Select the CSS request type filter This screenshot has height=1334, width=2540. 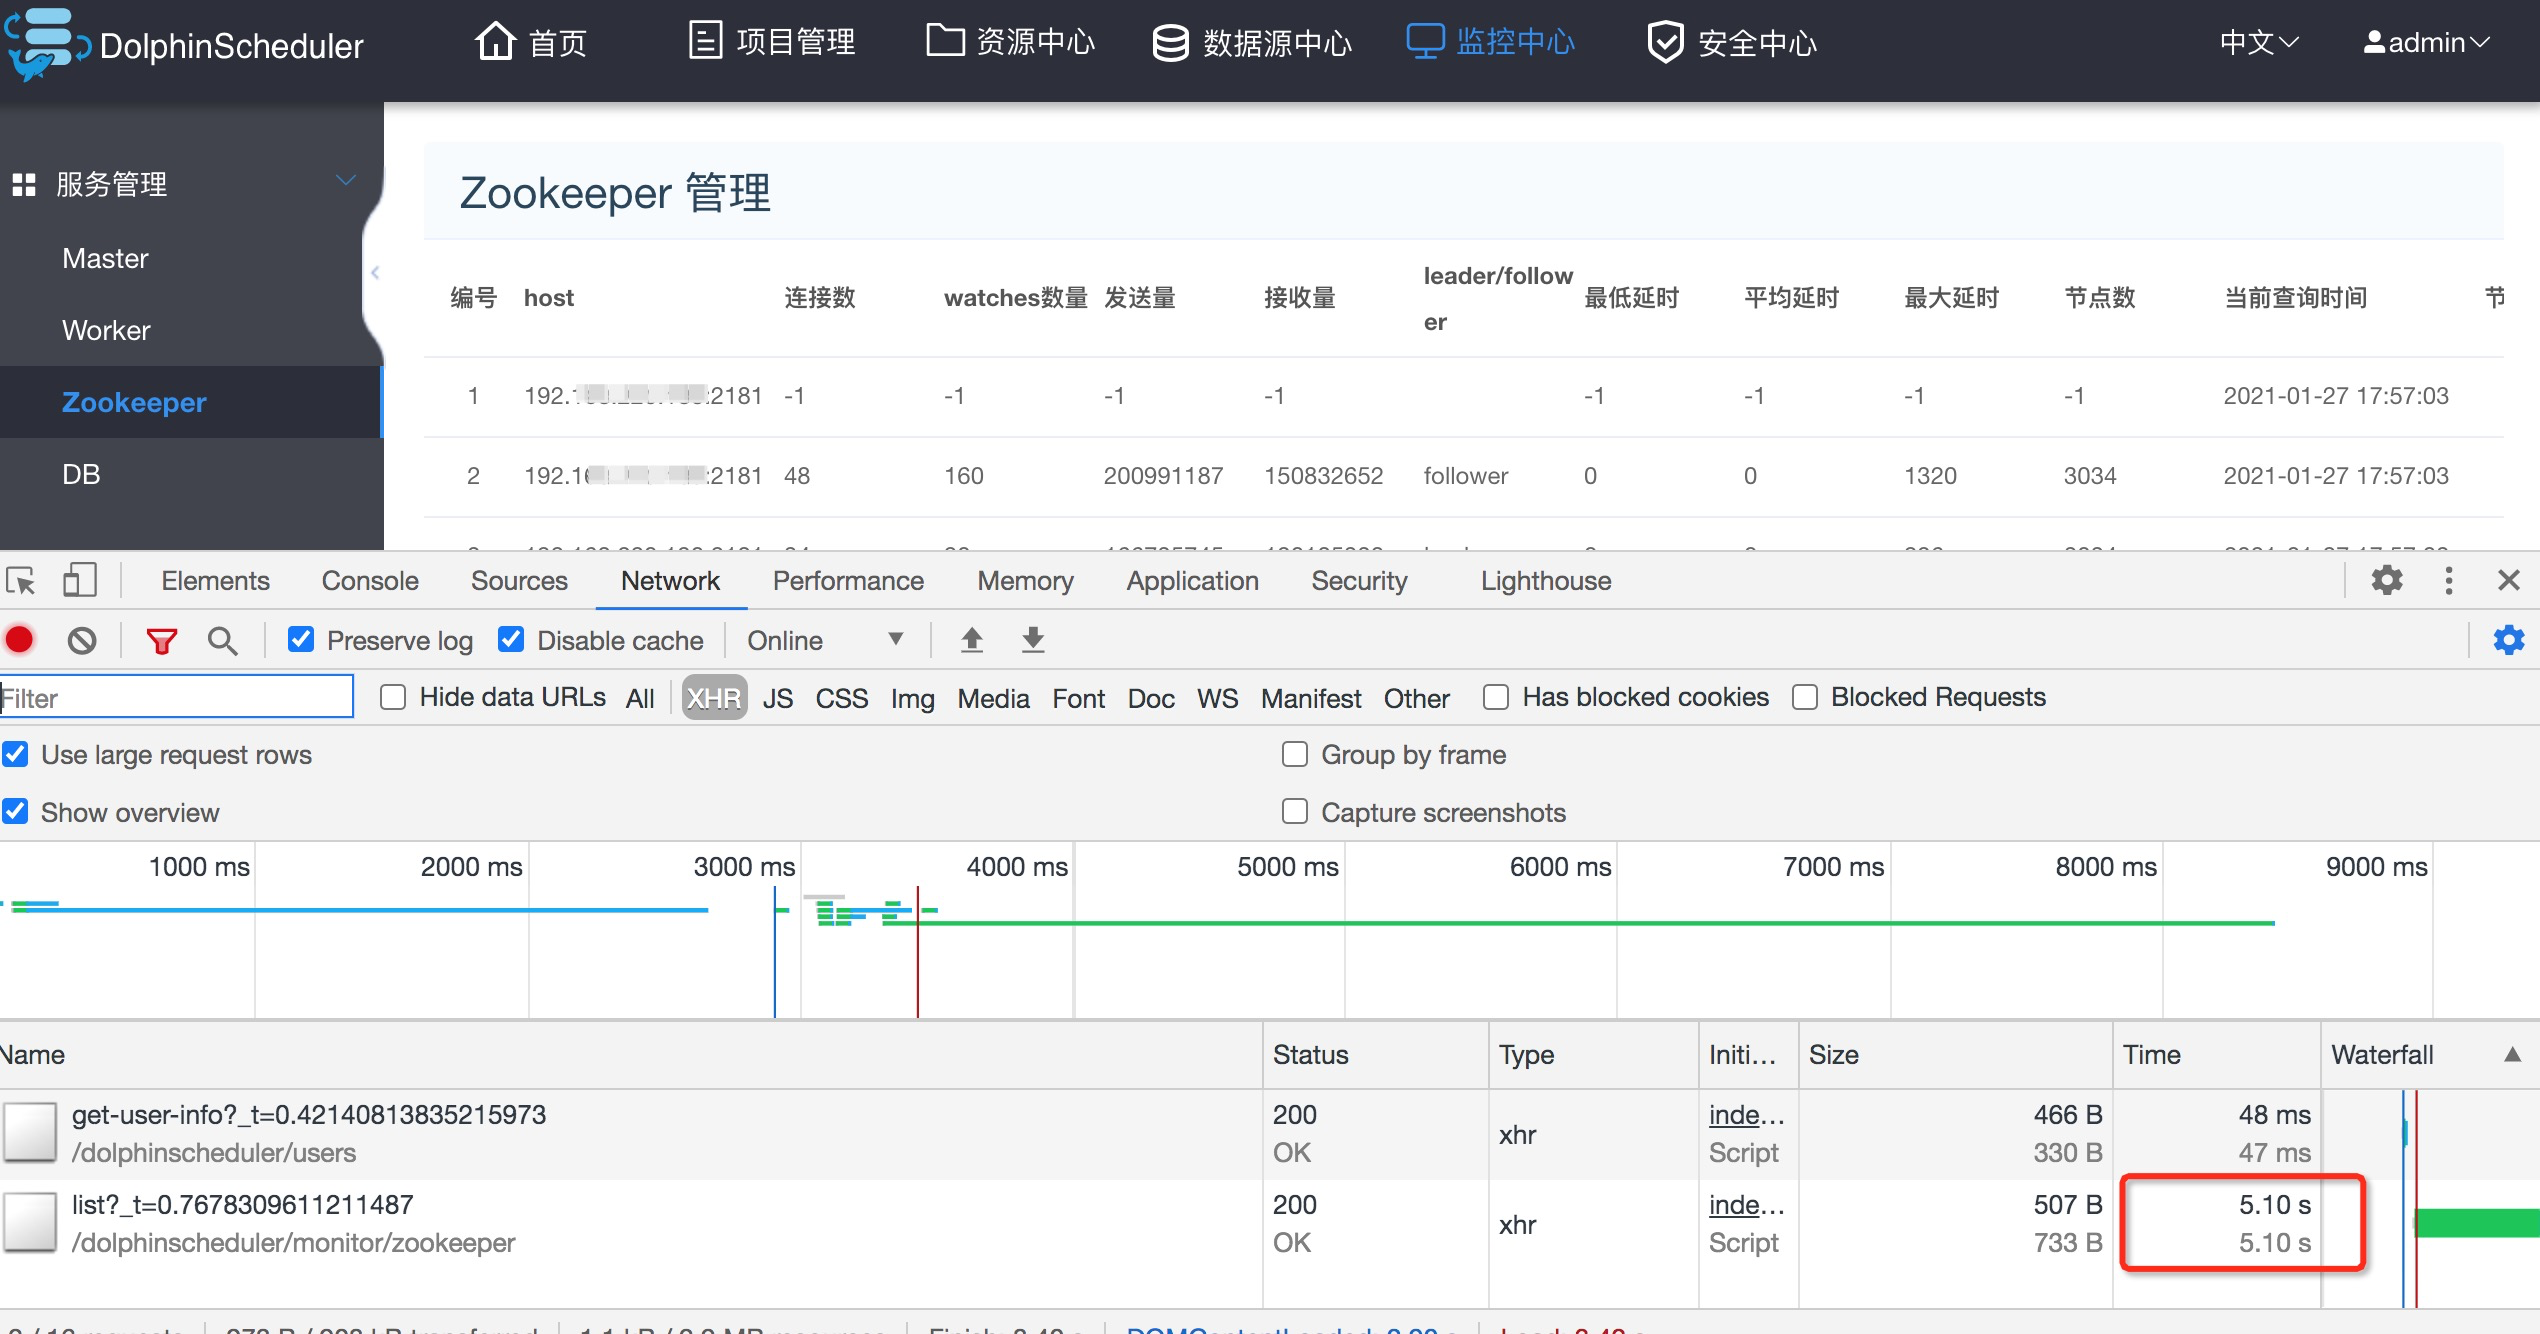(842, 698)
